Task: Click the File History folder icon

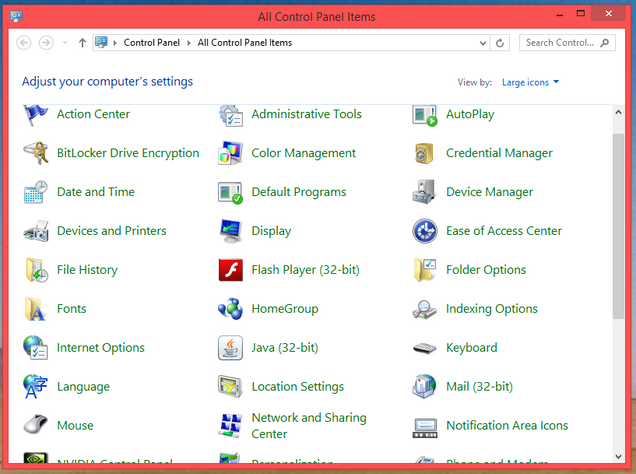Action: tap(37, 270)
